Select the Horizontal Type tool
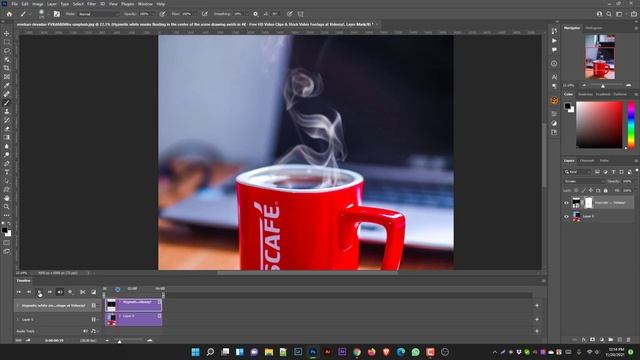 tap(7, 172)
